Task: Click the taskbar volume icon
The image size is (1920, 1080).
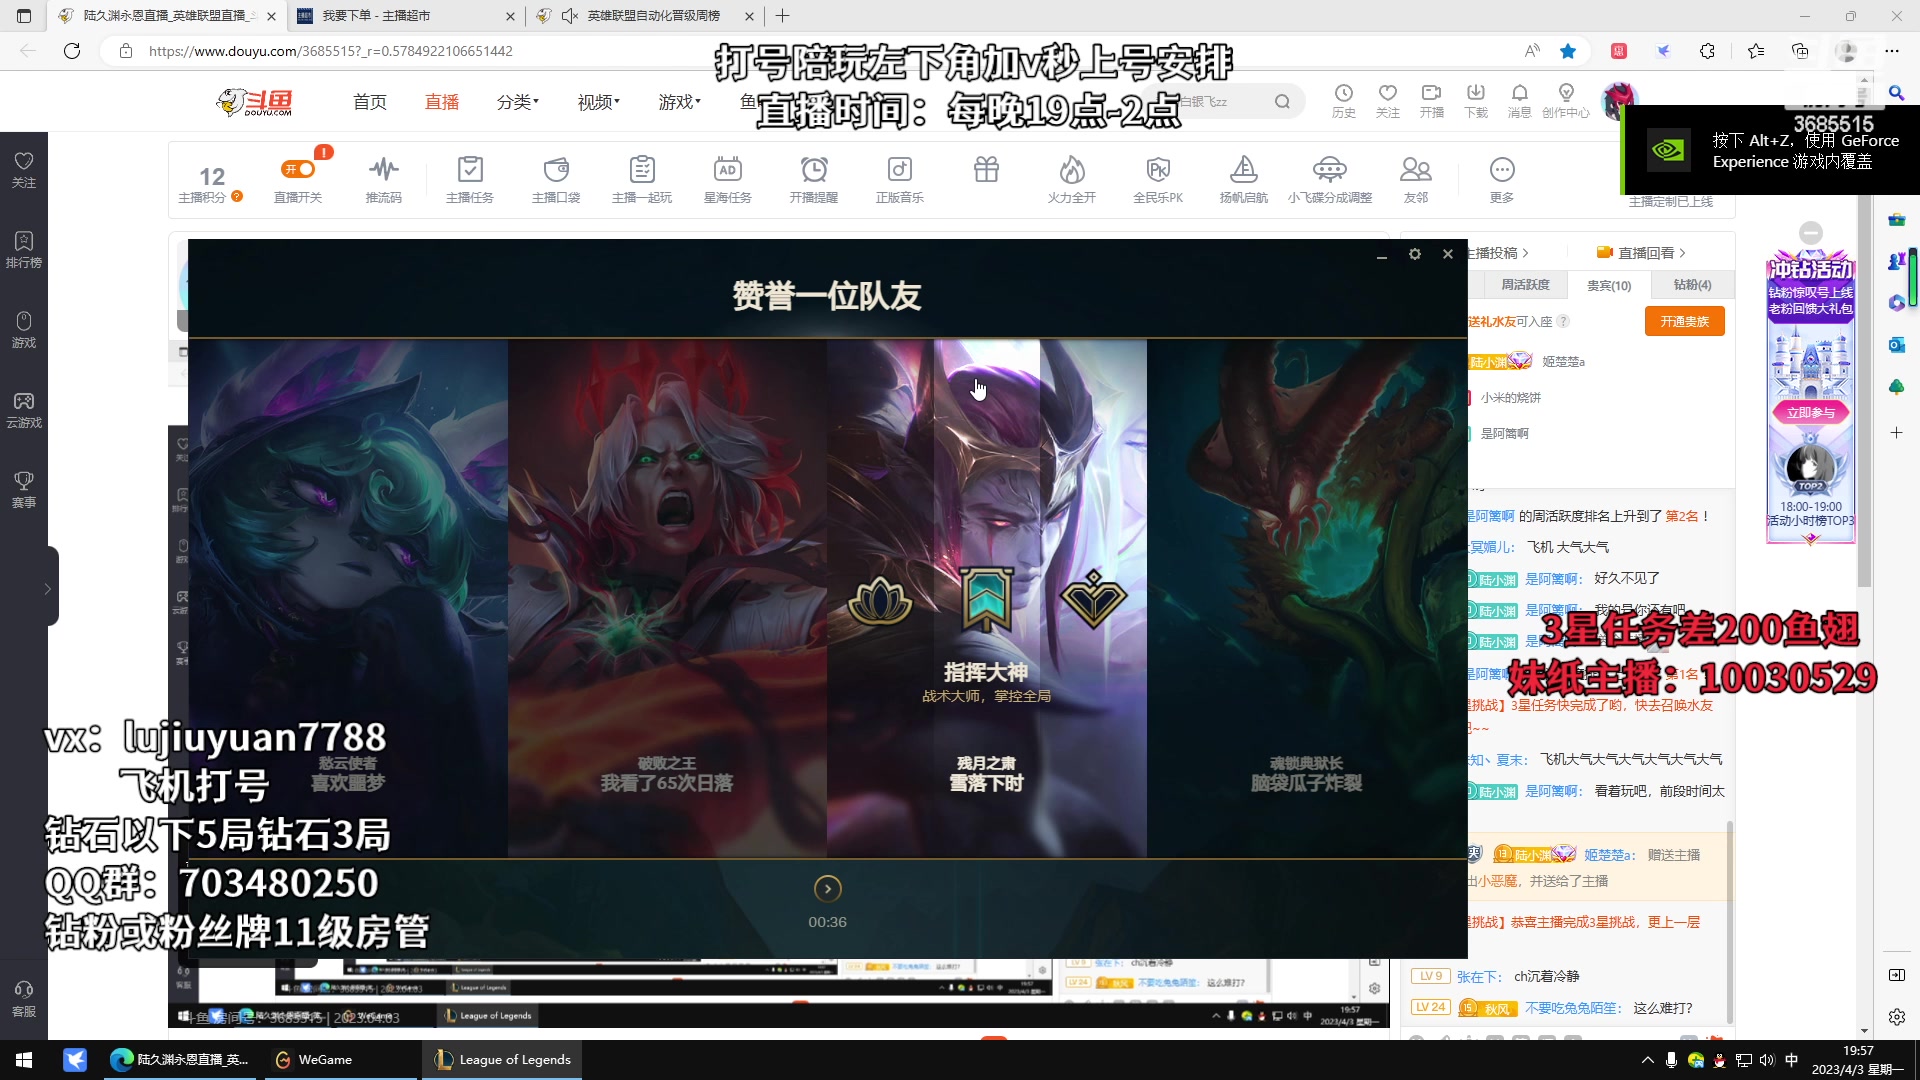Action: pos(1767,1060)
